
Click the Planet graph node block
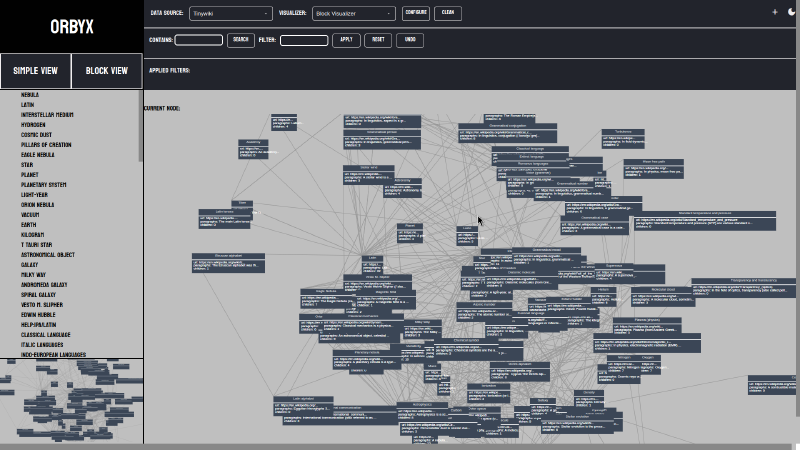[x=410, y=233]
